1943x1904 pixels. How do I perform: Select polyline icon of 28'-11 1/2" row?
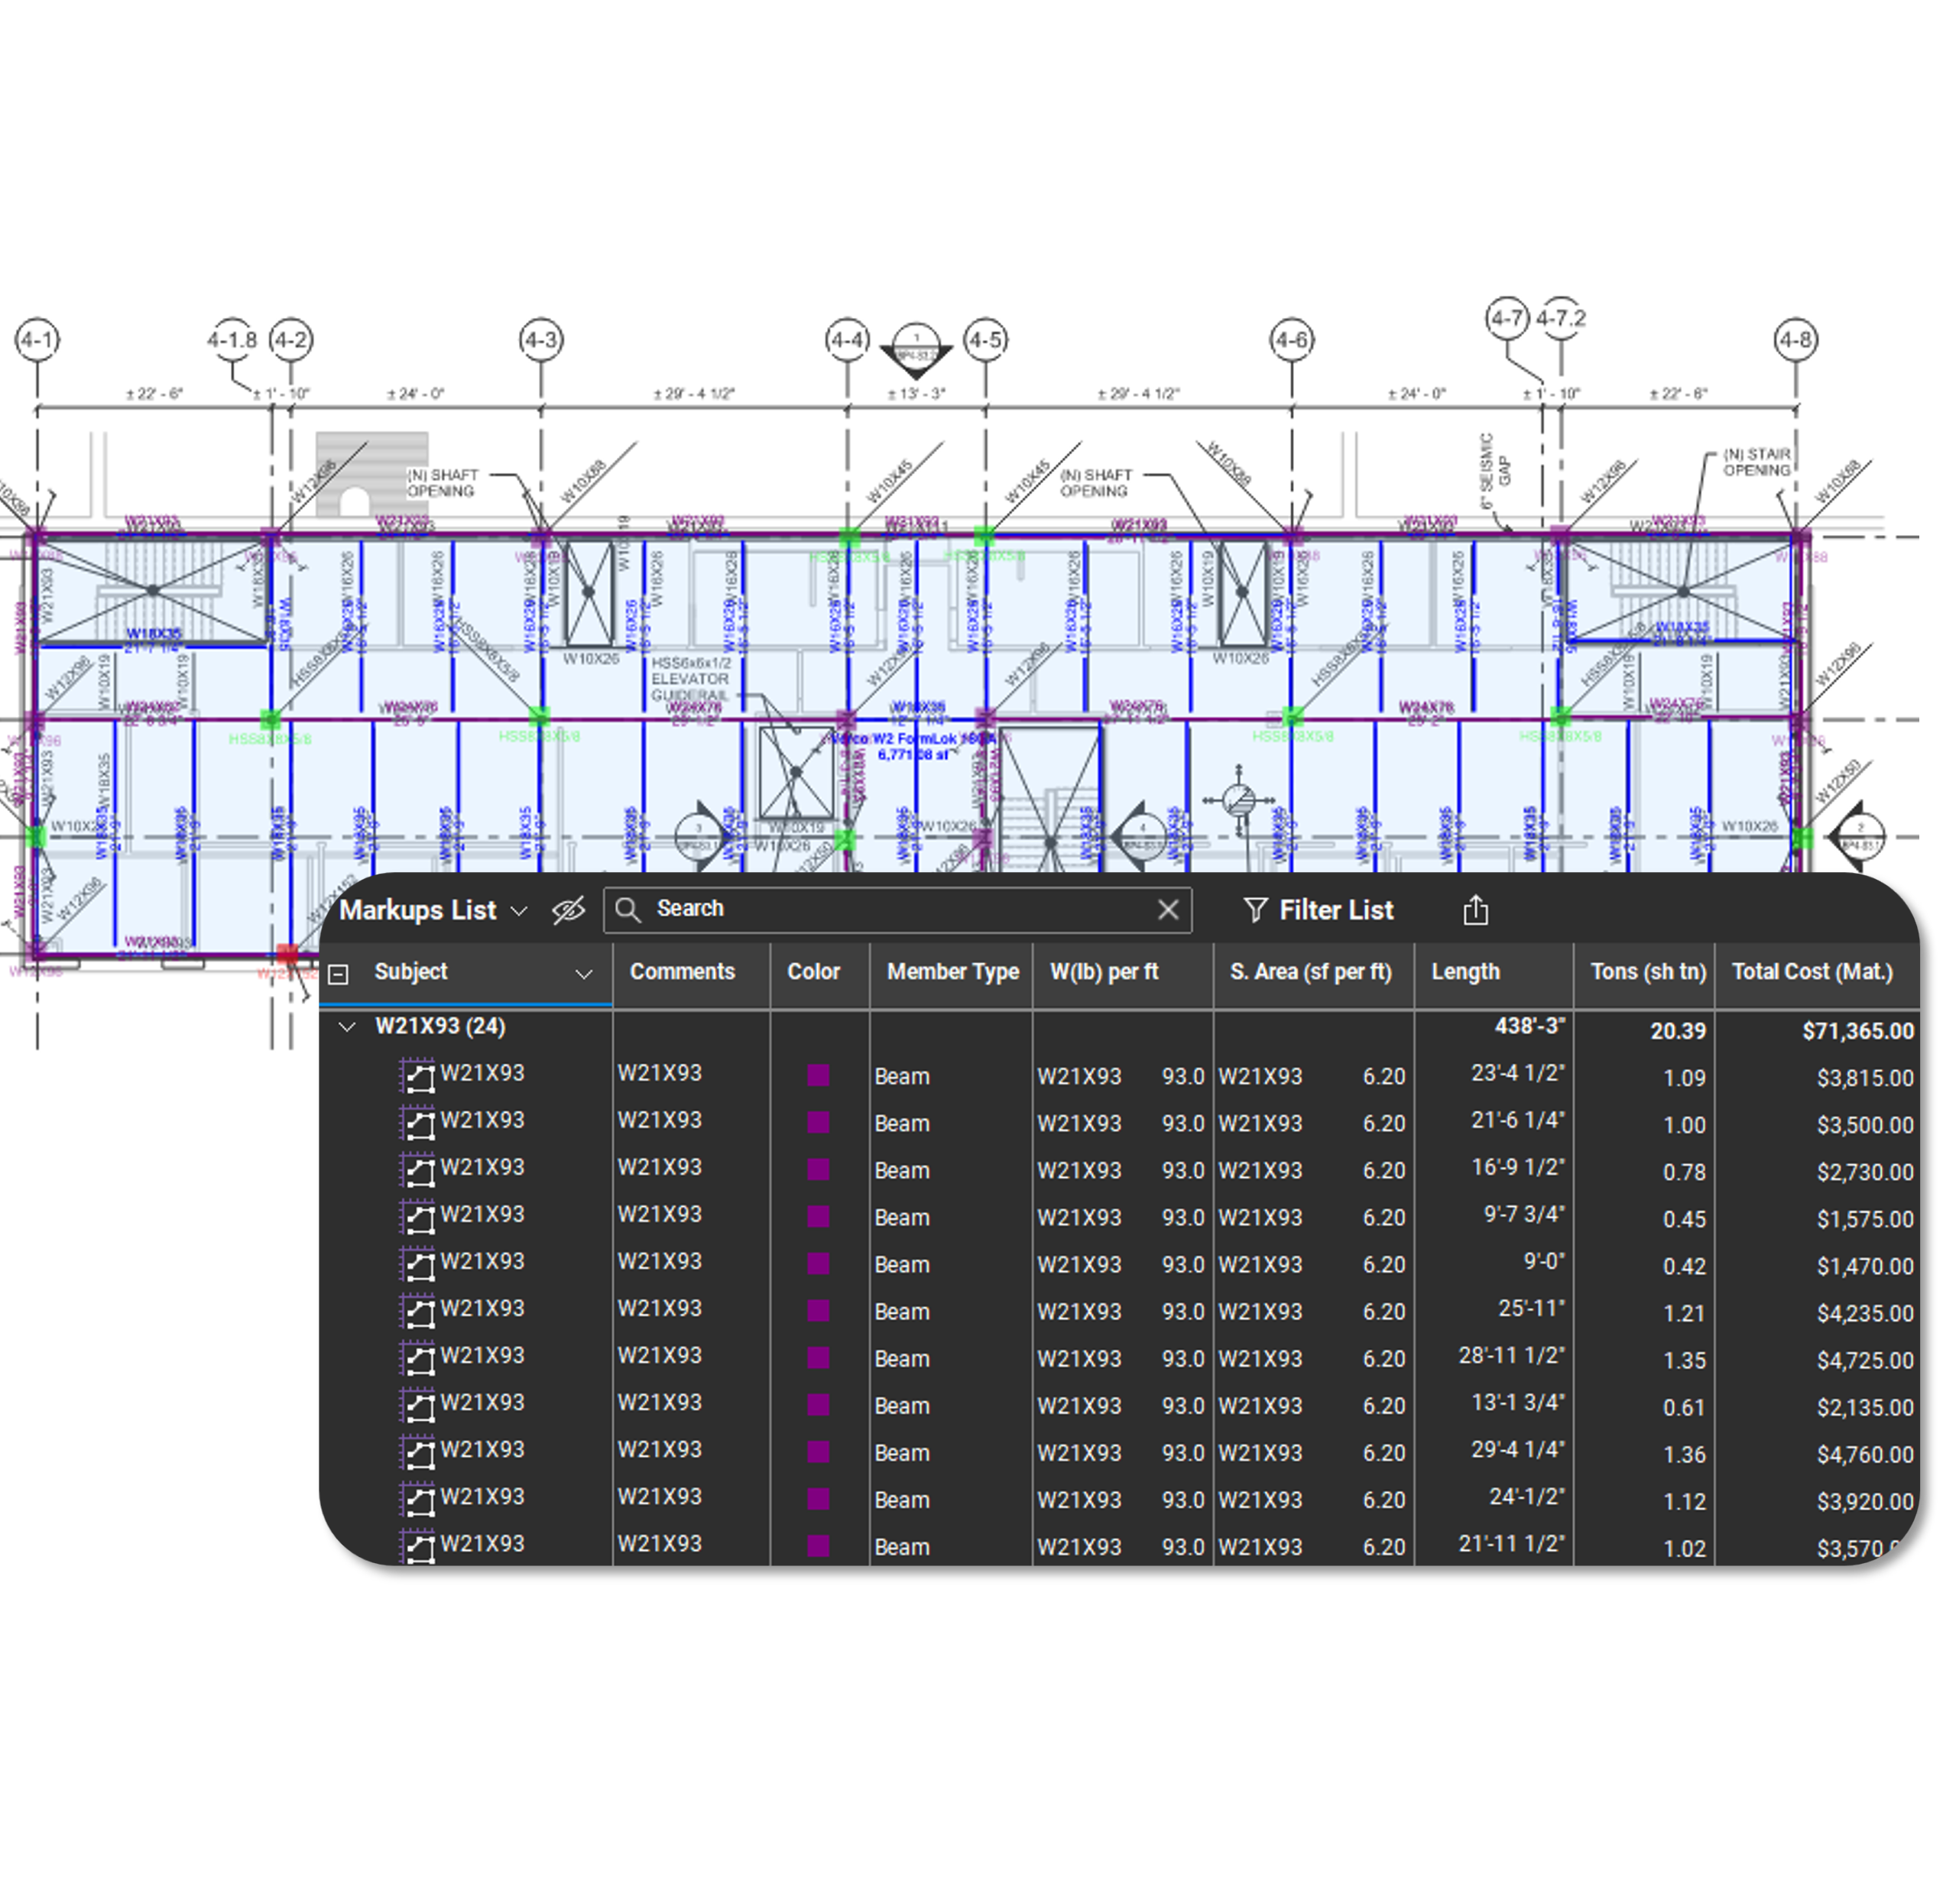pos(417,1357)
